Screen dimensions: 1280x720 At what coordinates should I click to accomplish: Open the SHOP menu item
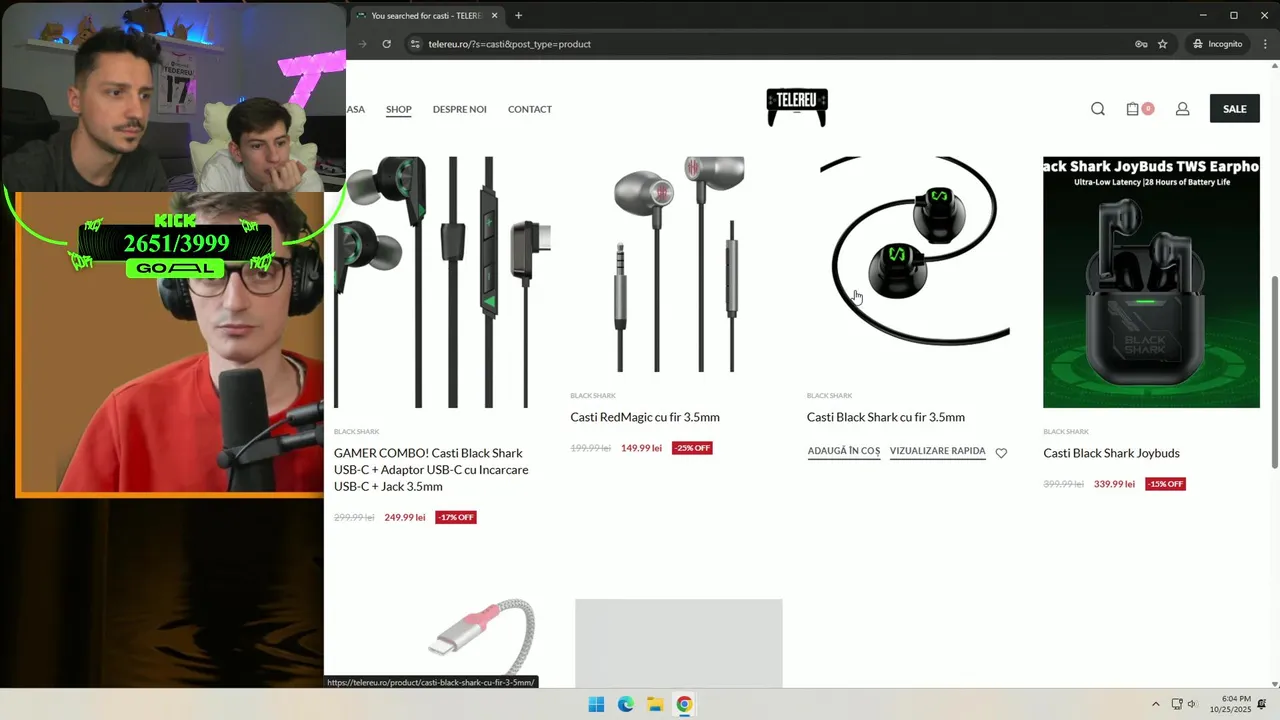tap(399, 109)
